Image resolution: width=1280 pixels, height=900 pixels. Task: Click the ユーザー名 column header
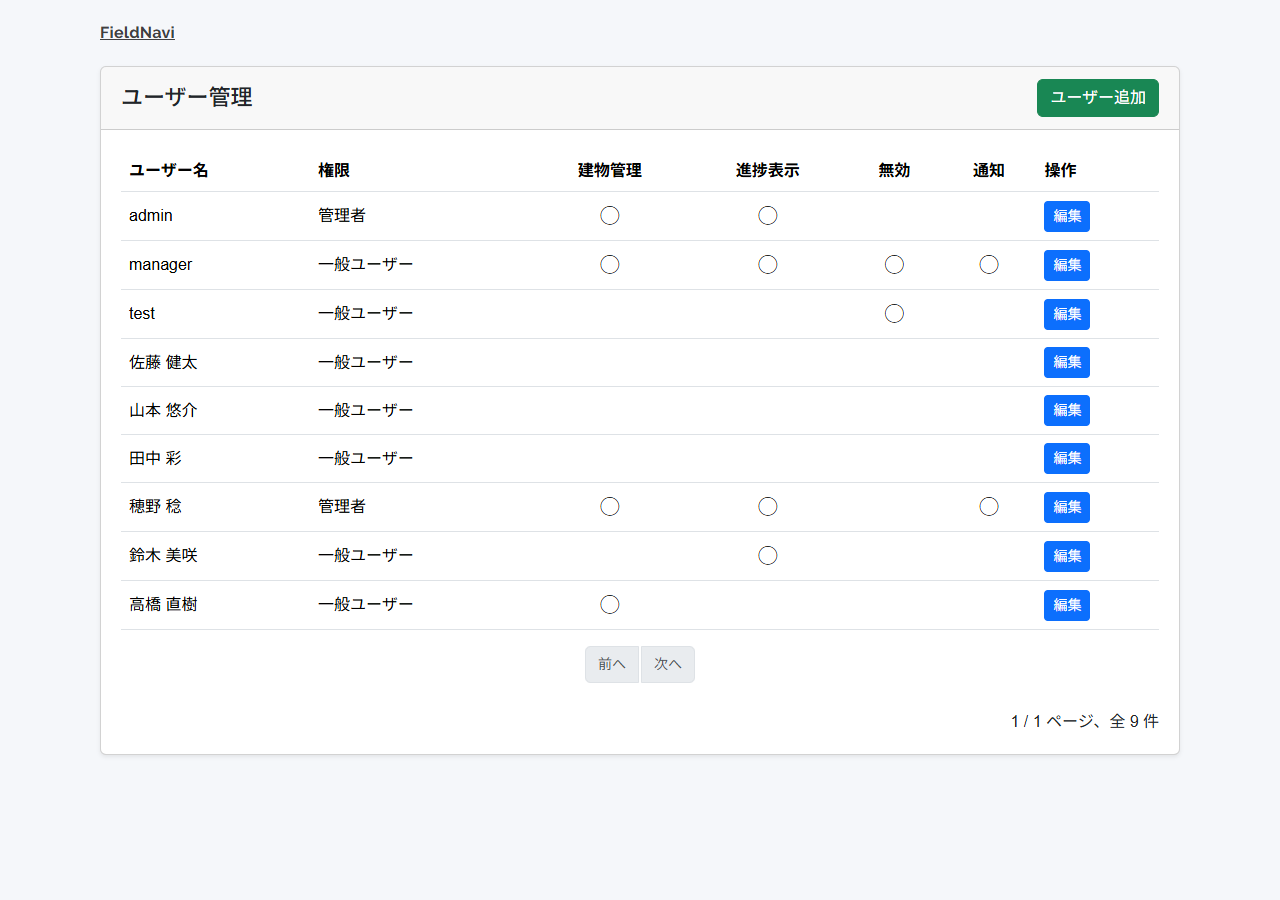click(169, 170)
